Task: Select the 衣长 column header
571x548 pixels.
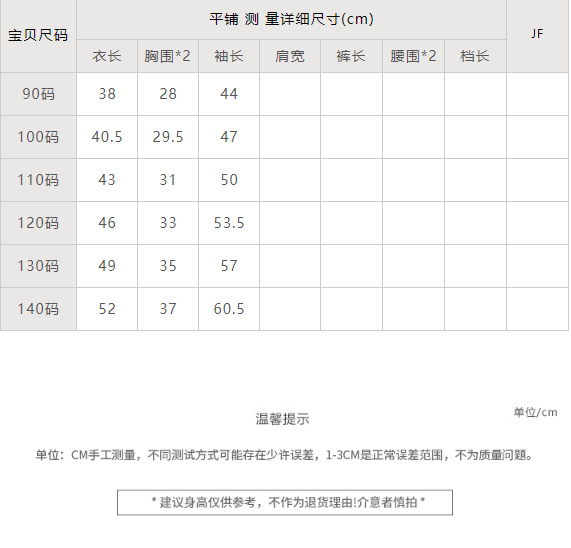Action: (107, 56)
